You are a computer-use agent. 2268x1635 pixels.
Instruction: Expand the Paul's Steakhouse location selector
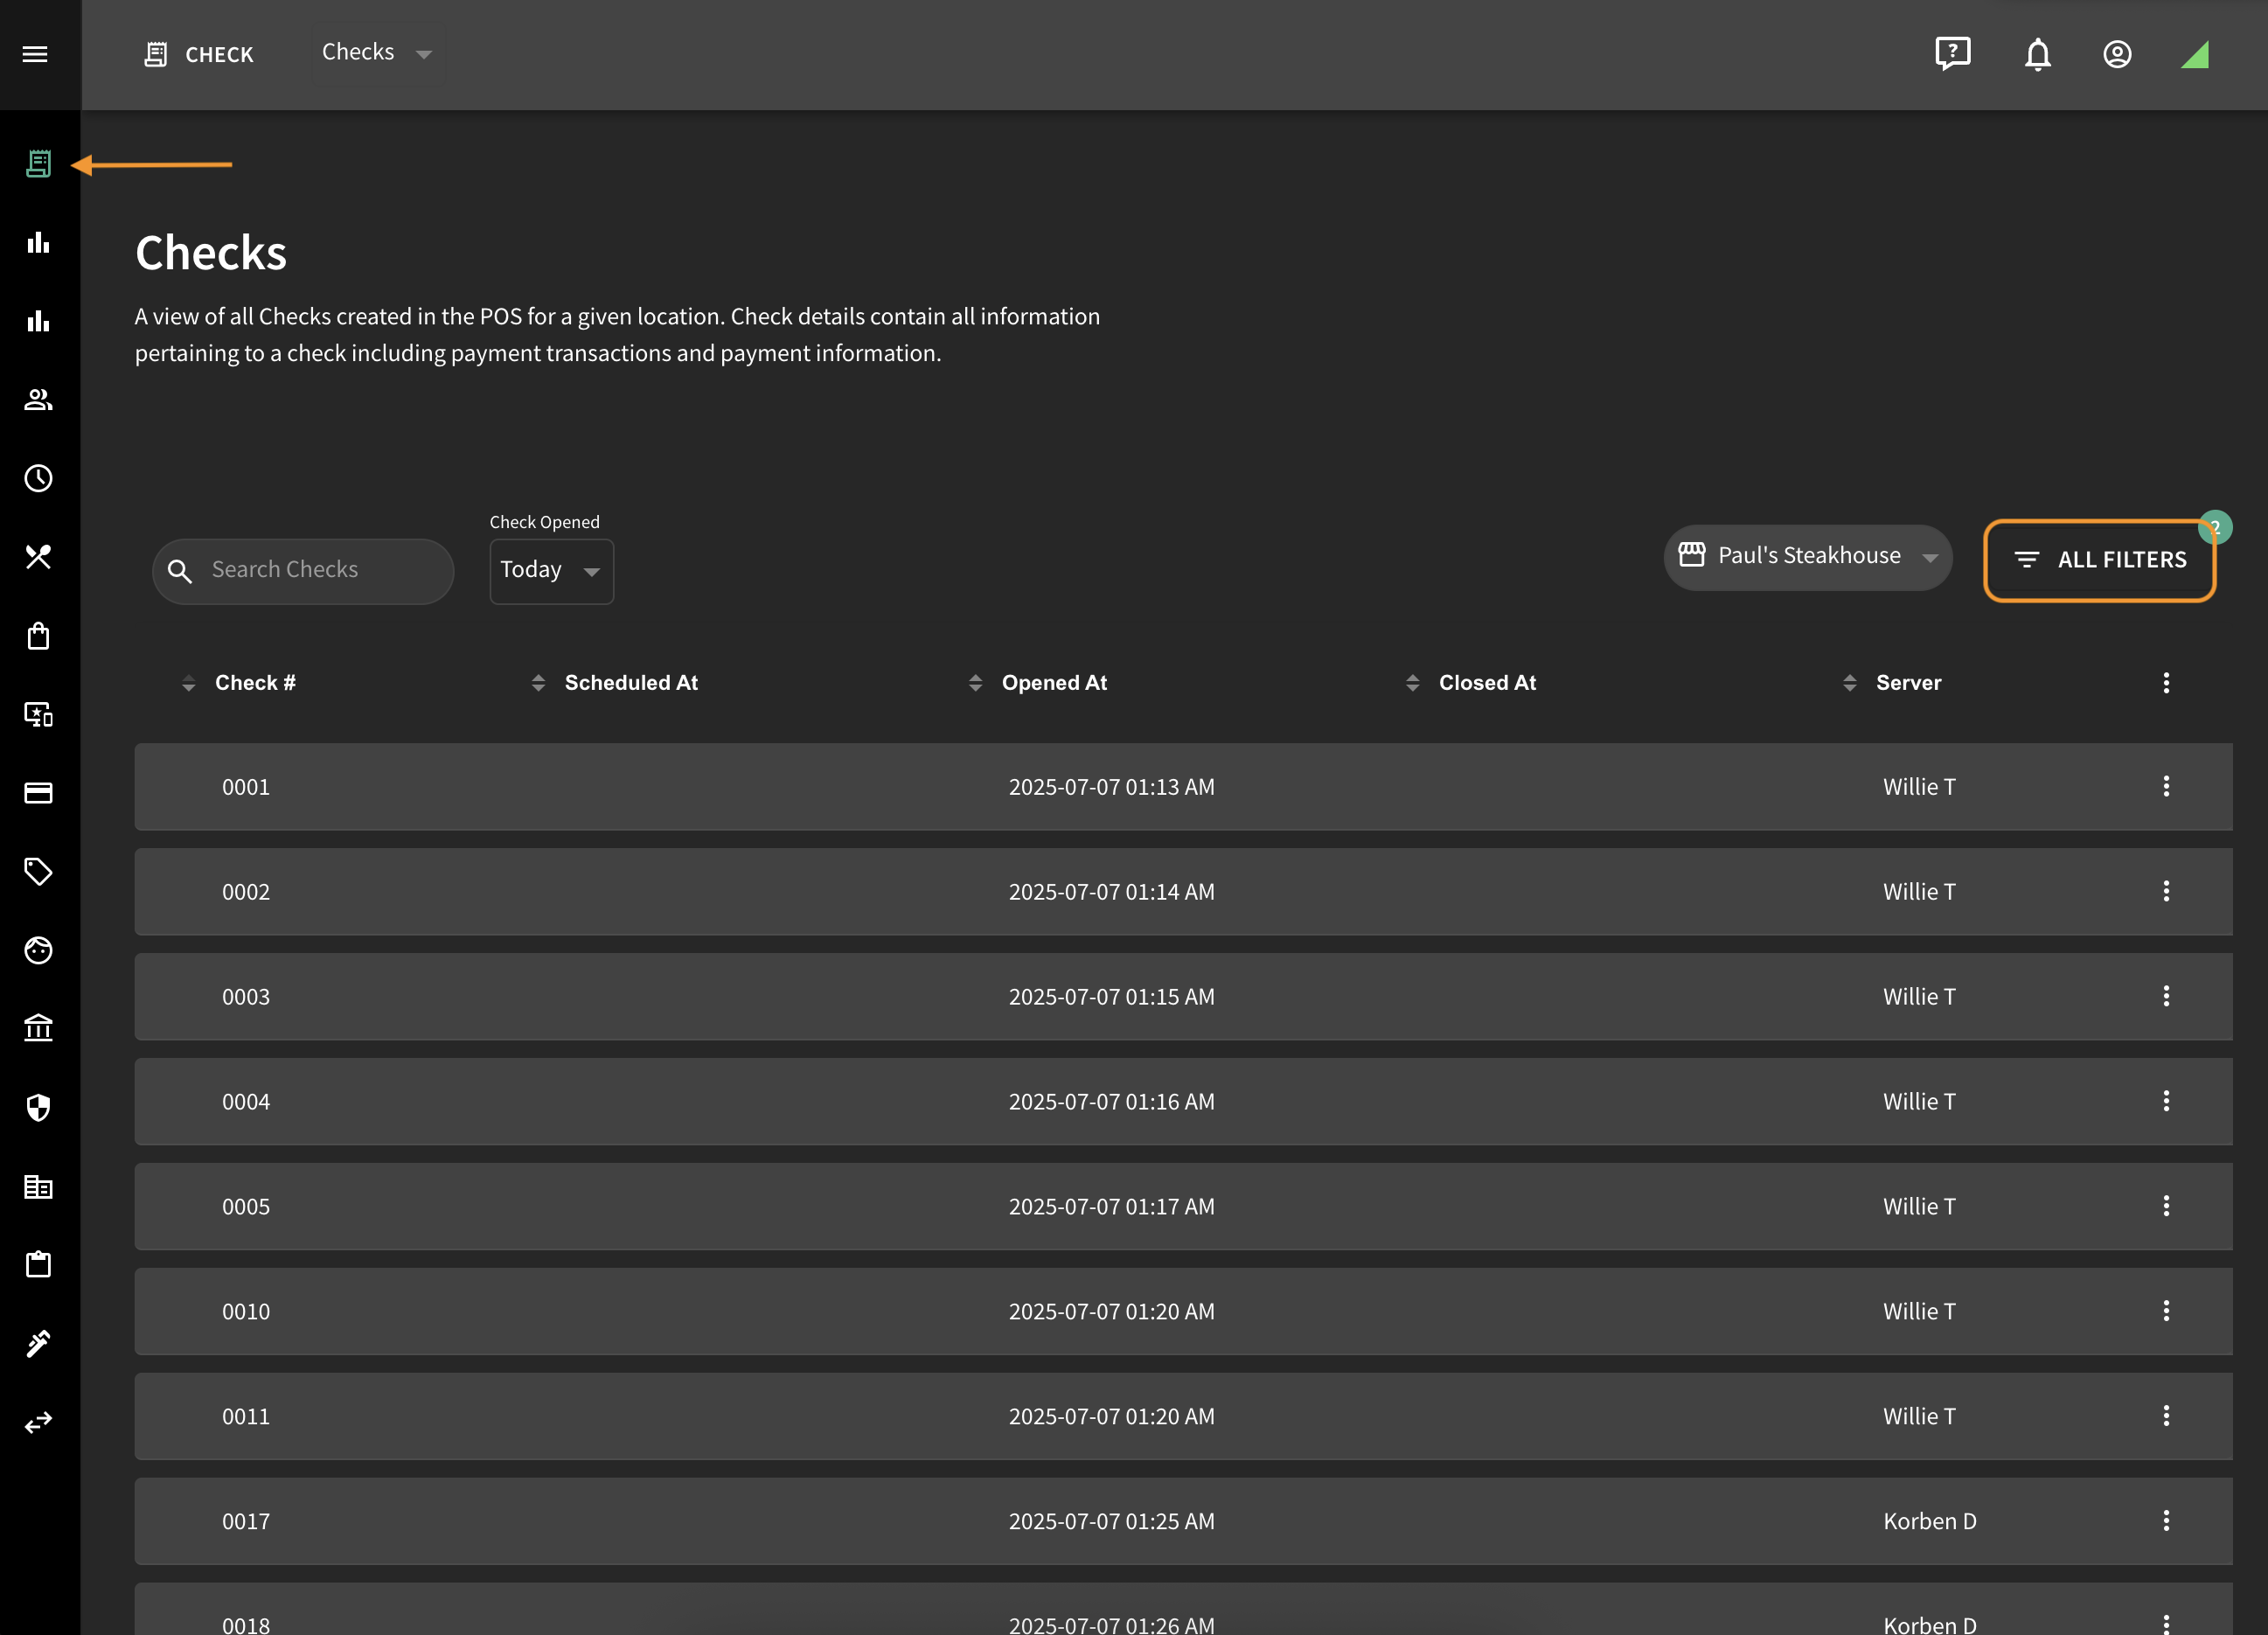point(1807,557)
